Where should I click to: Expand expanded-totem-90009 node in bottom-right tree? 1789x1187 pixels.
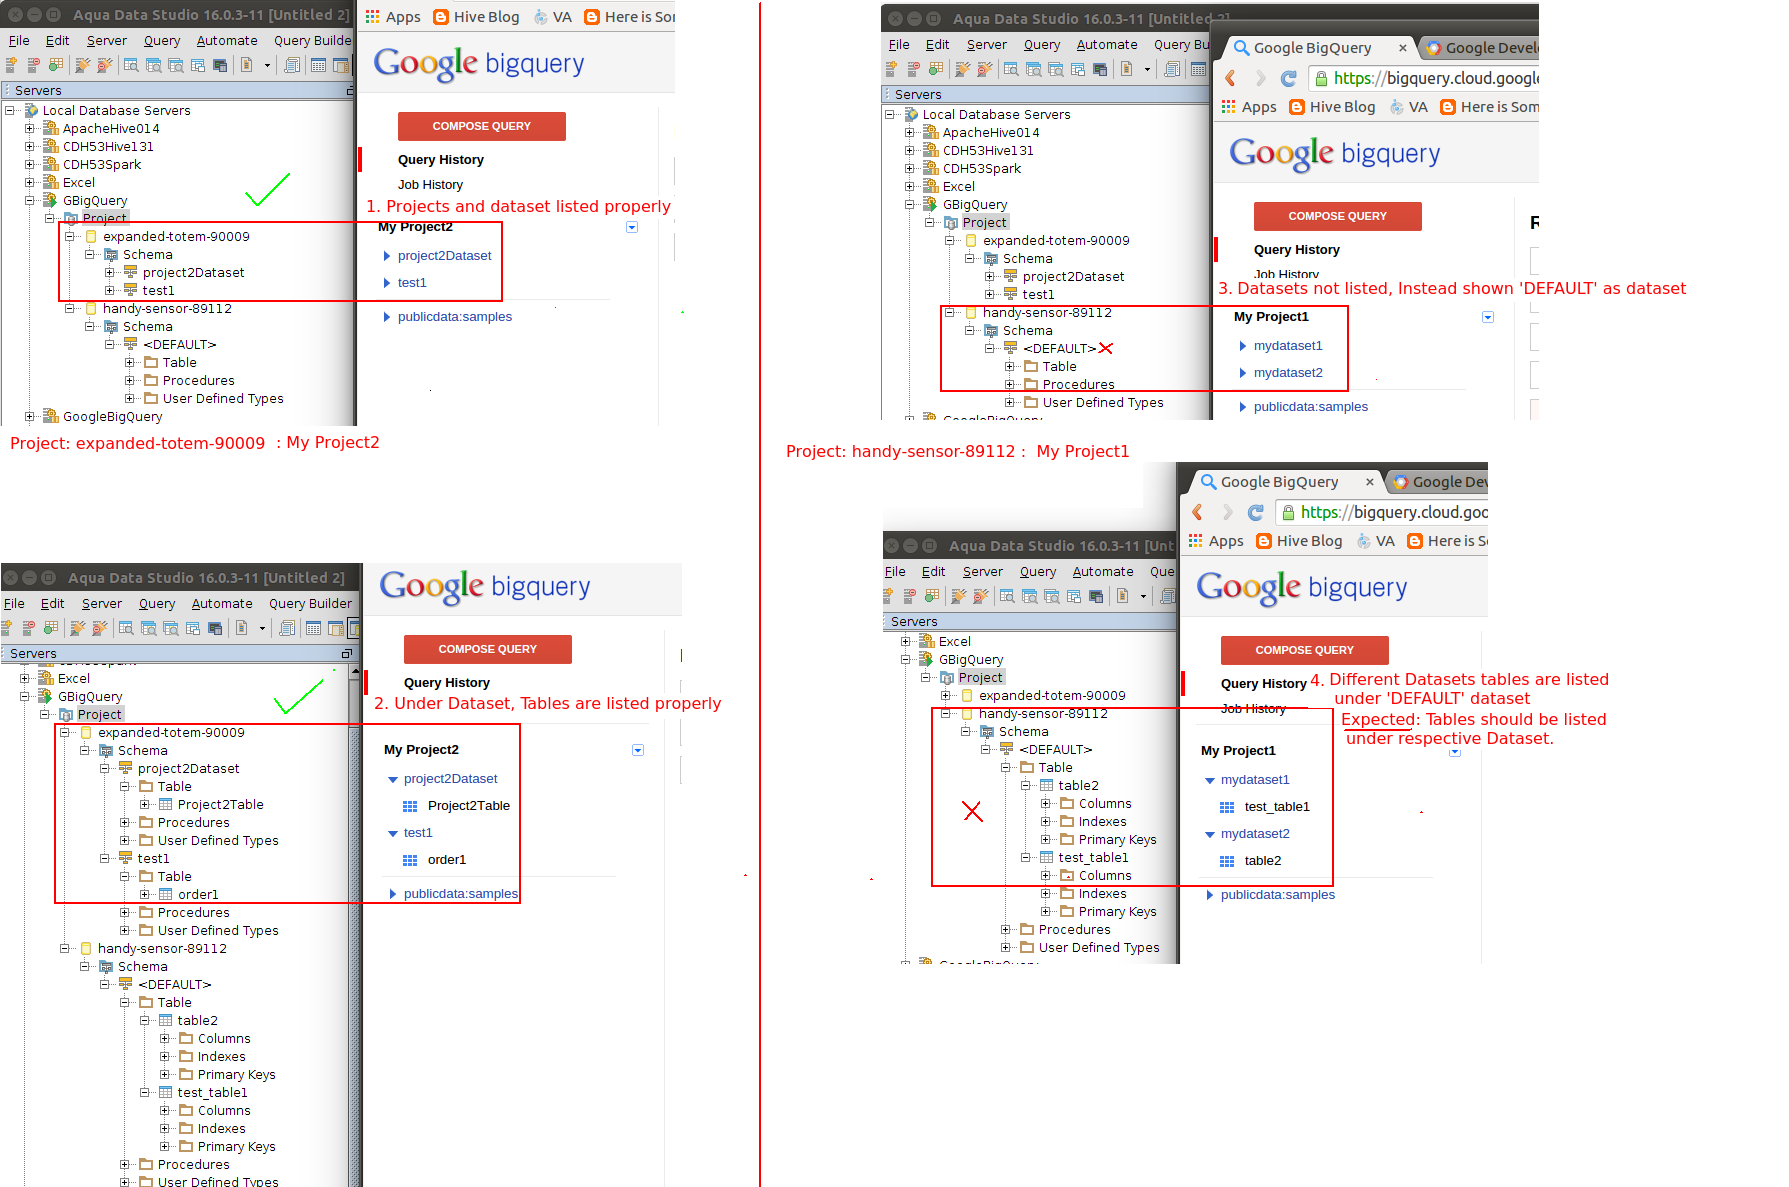pyautogui.click(x=946, y=695)
